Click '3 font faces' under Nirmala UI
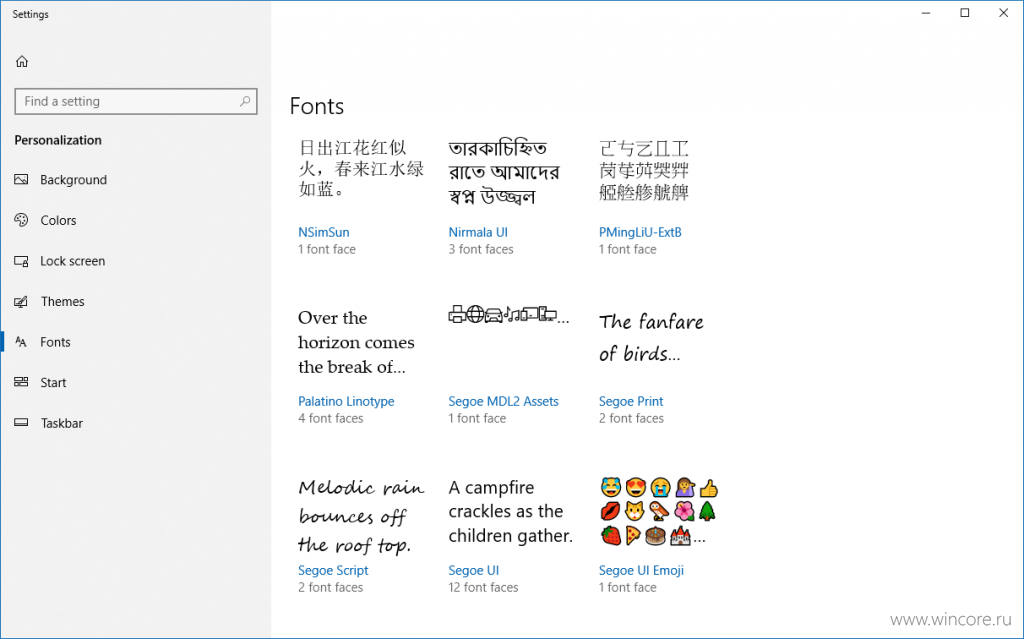The height and width of the screenshot is (639, 1024). click(481, 249)
